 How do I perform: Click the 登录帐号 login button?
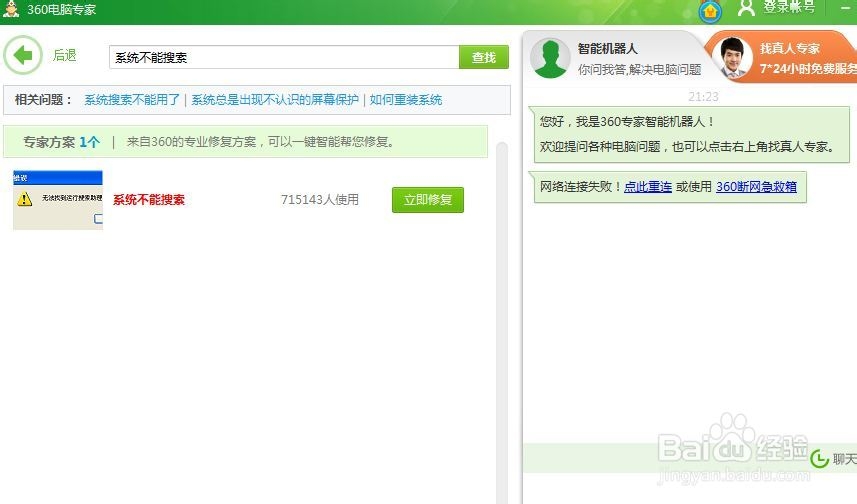789,7
